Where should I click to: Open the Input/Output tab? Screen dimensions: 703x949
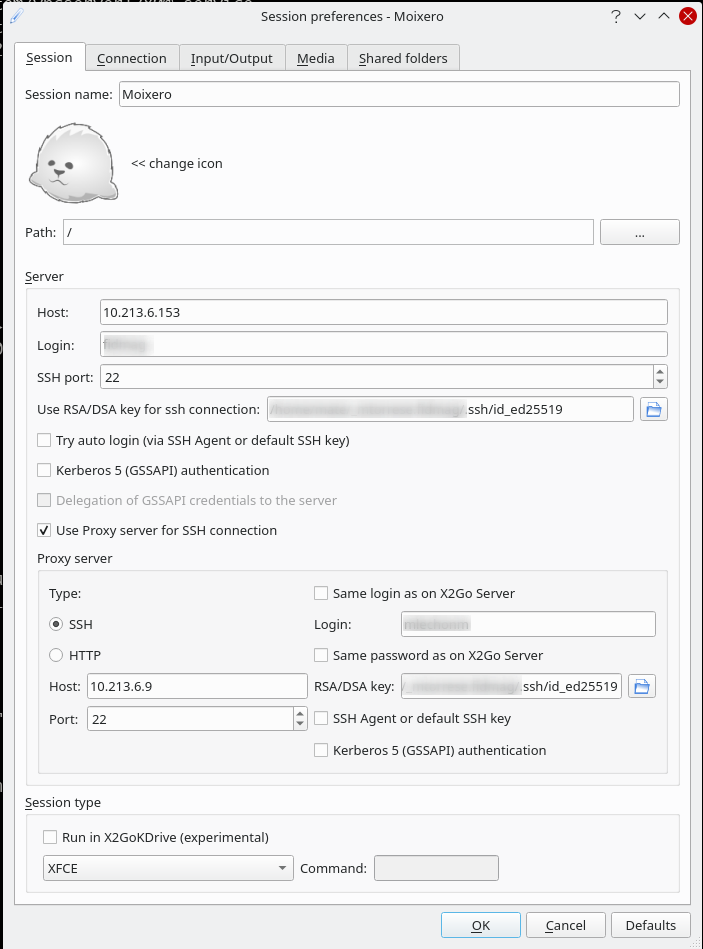tap(232, 58)
